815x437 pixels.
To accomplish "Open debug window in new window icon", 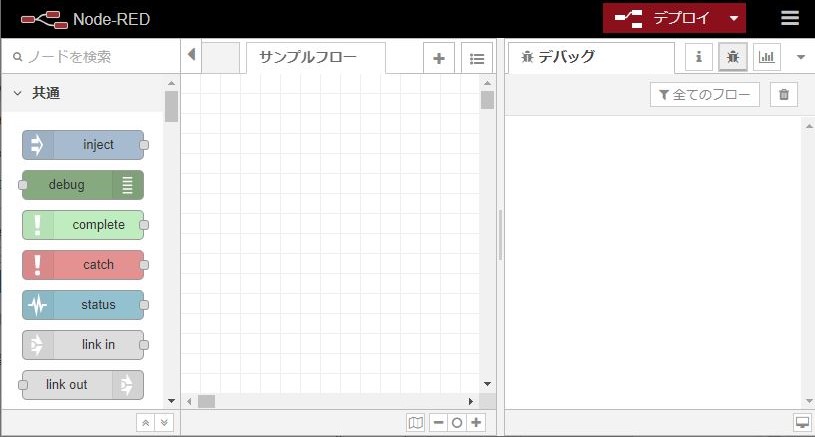I will click(802, 423).
